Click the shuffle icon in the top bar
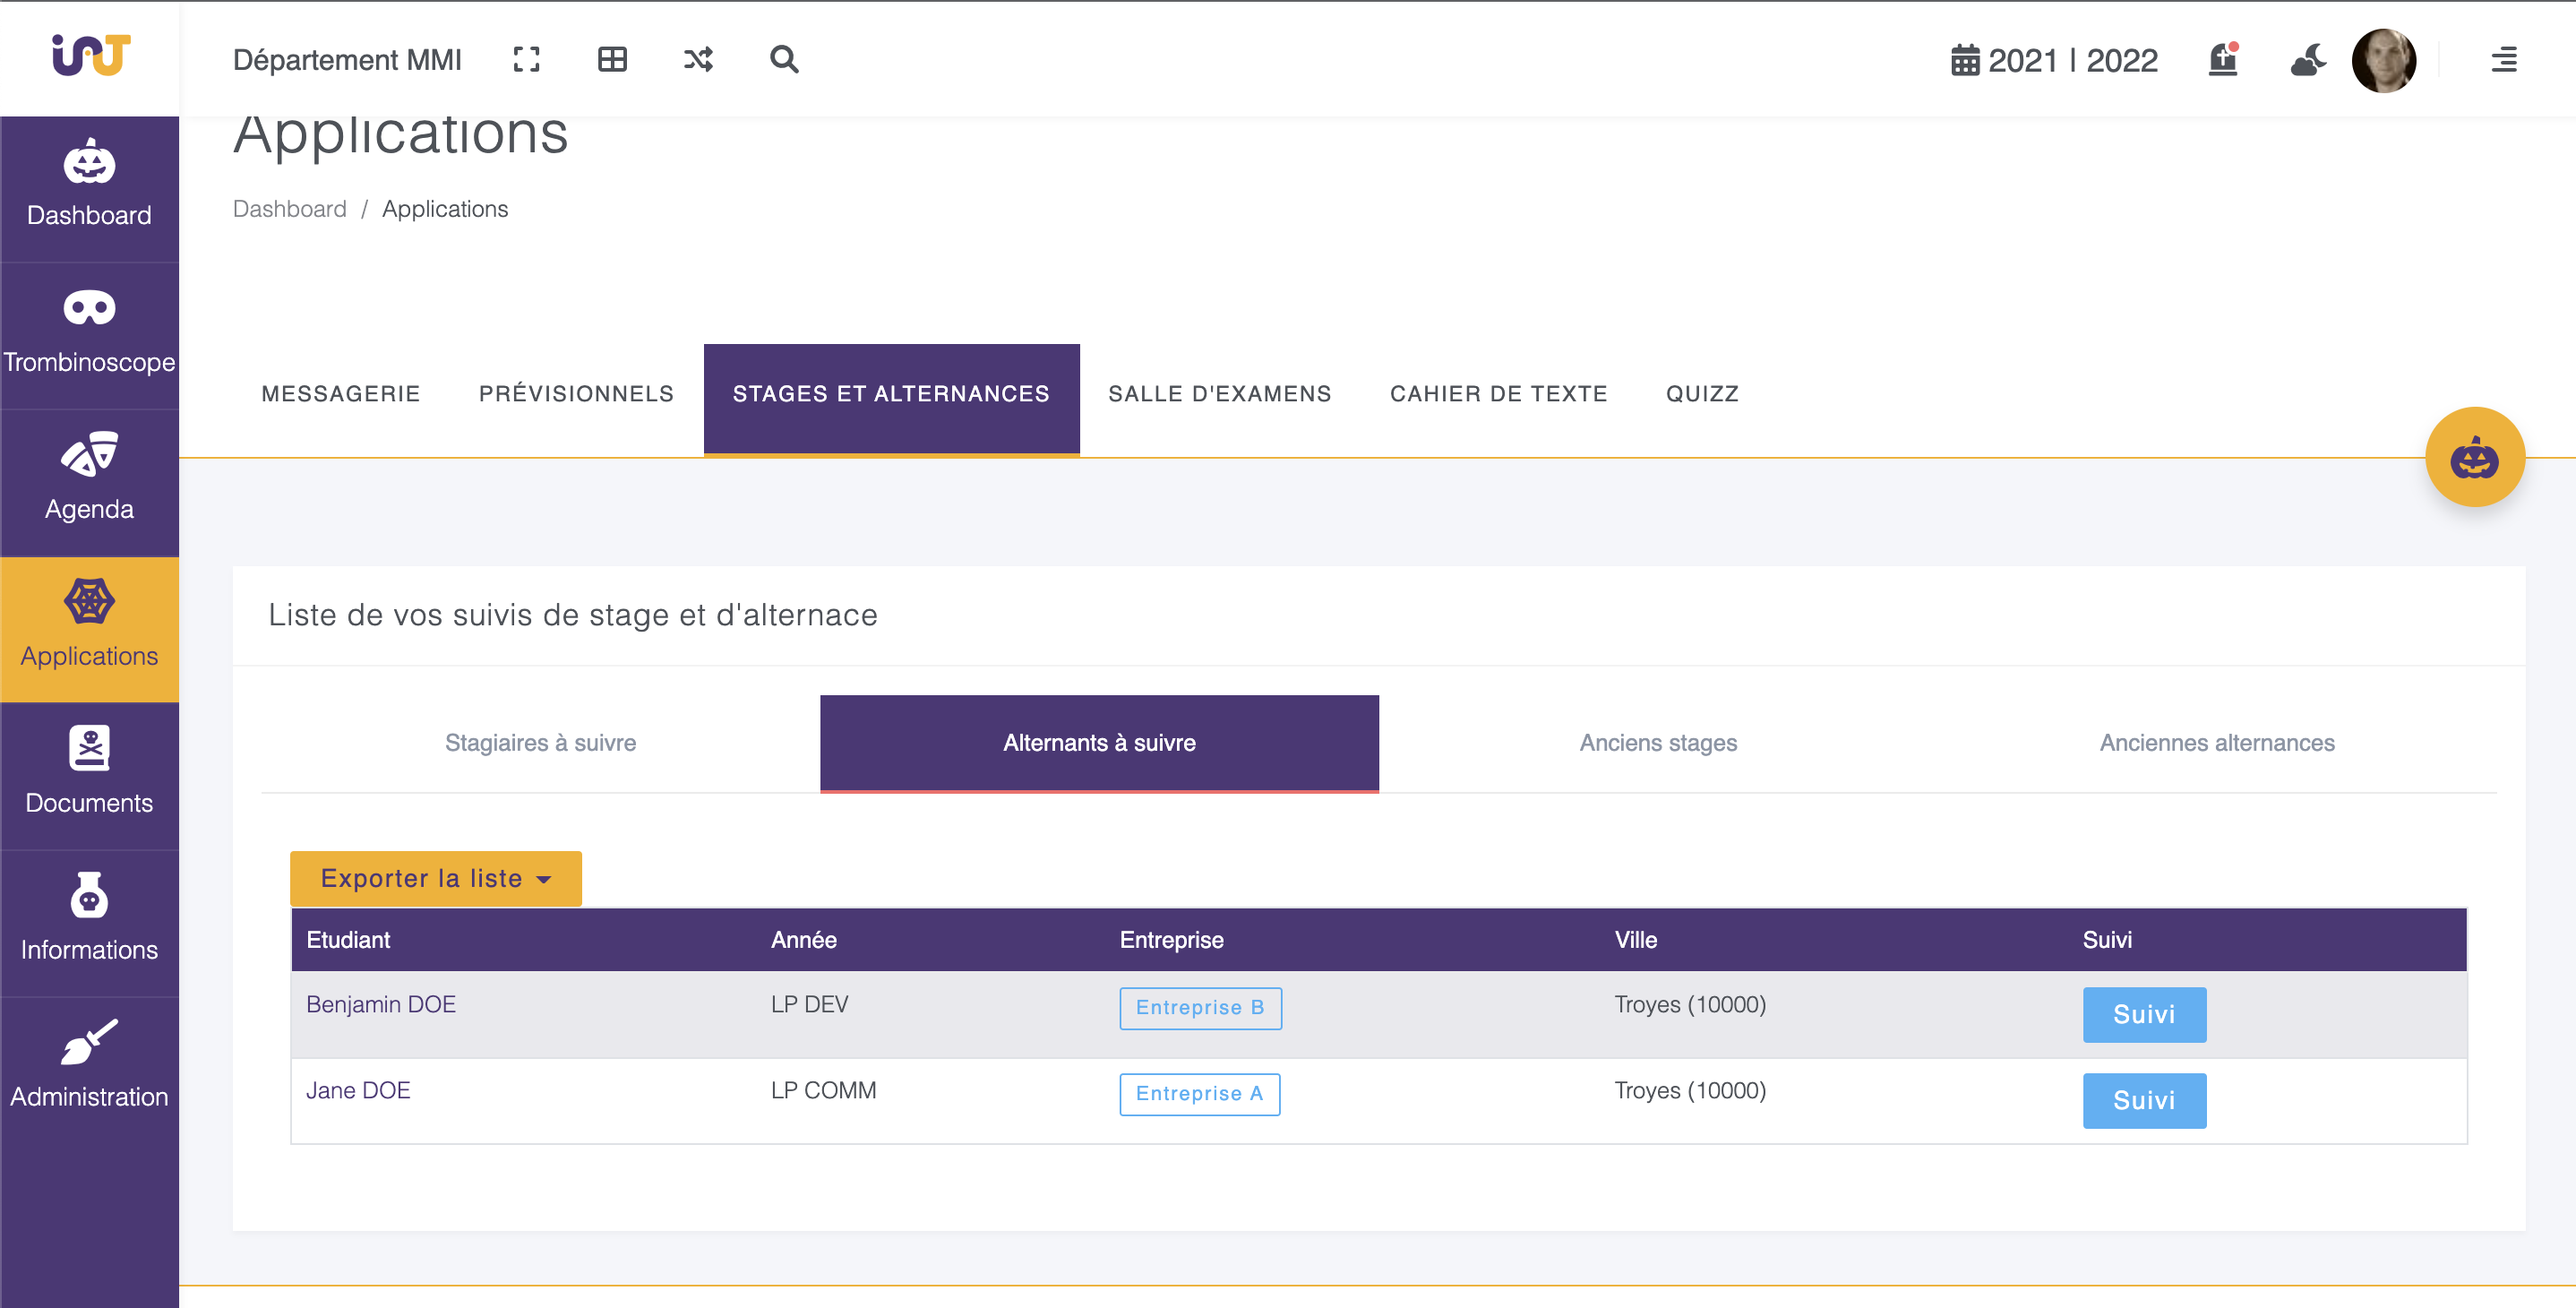 tap(699, 59)
